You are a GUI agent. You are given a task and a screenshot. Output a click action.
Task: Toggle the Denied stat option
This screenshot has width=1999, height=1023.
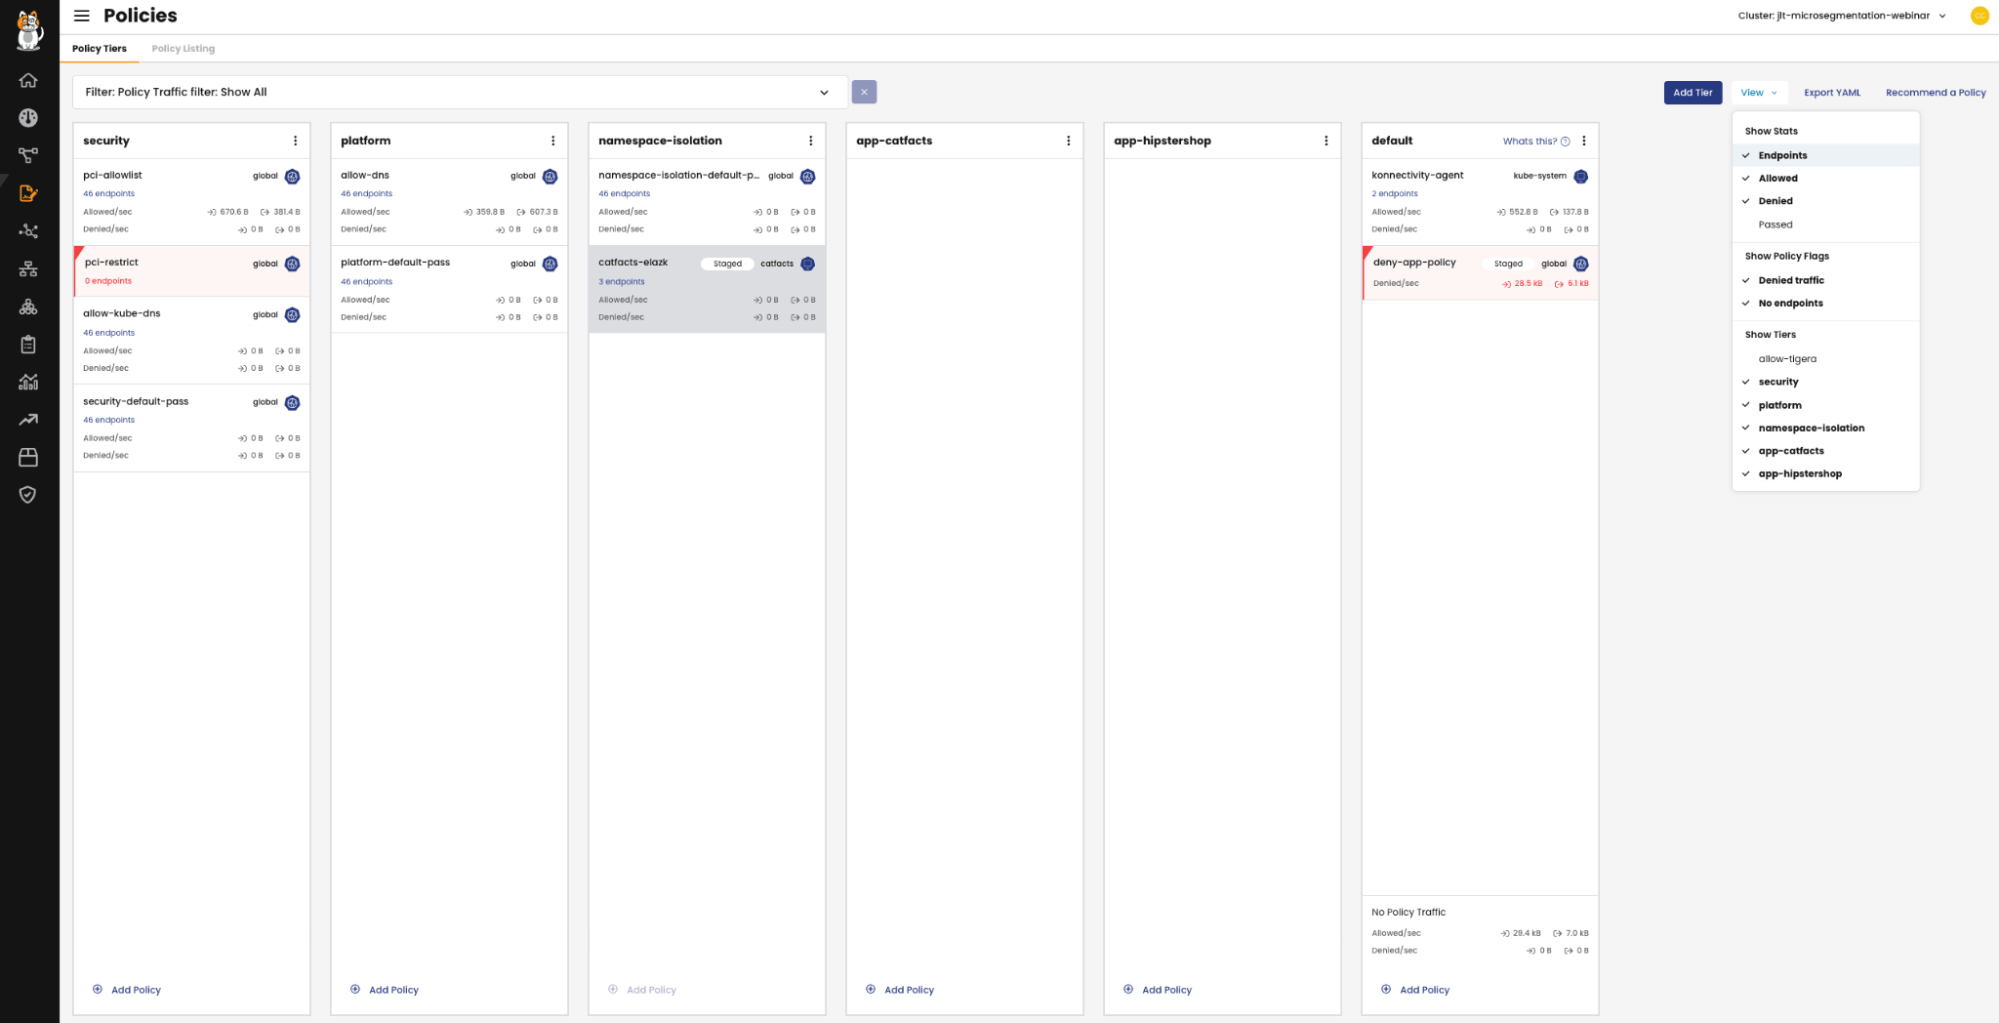[1825, 201]
